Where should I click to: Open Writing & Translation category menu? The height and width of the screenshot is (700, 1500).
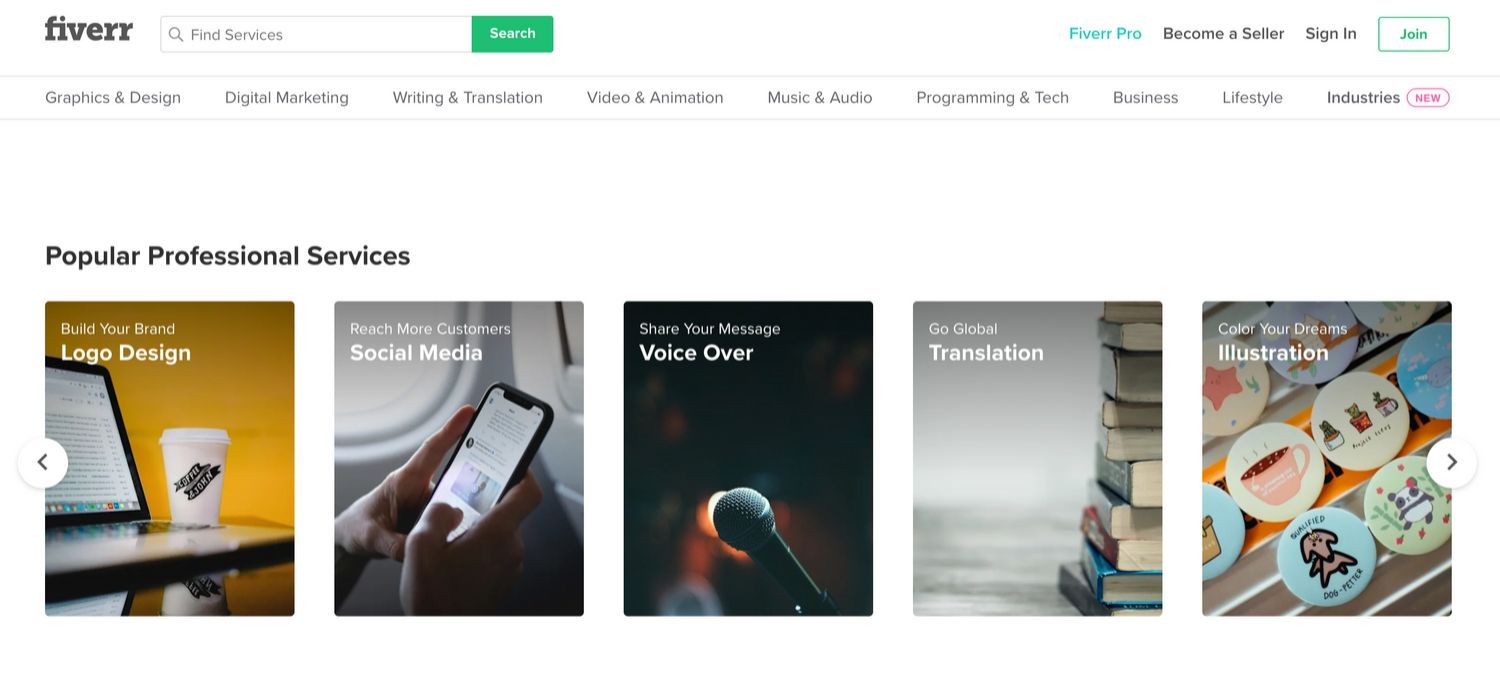(x=468, y=98)
